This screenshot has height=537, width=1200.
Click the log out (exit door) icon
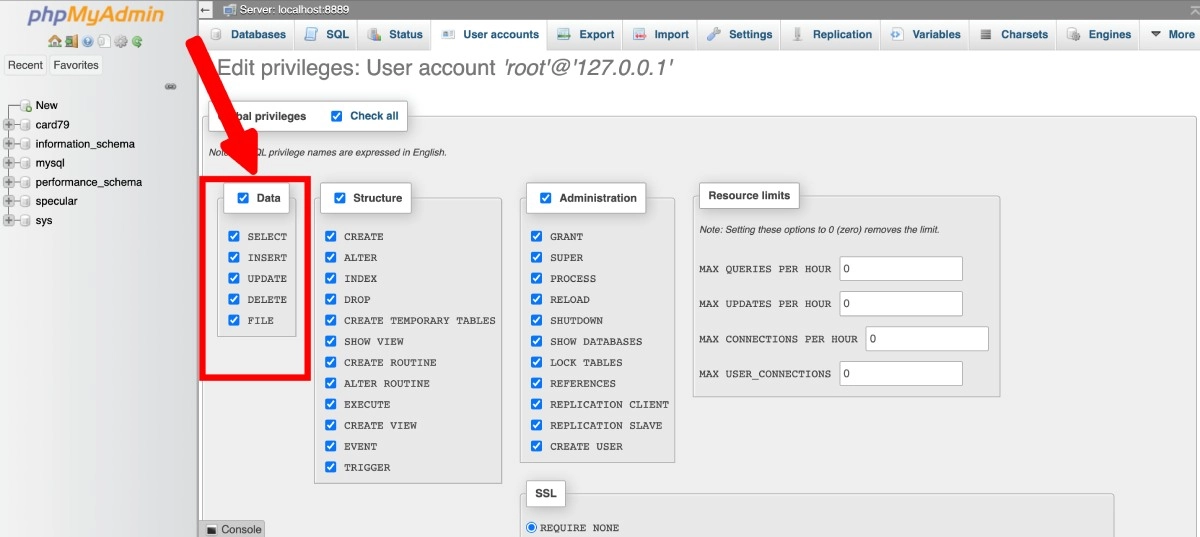click(71, 41)
